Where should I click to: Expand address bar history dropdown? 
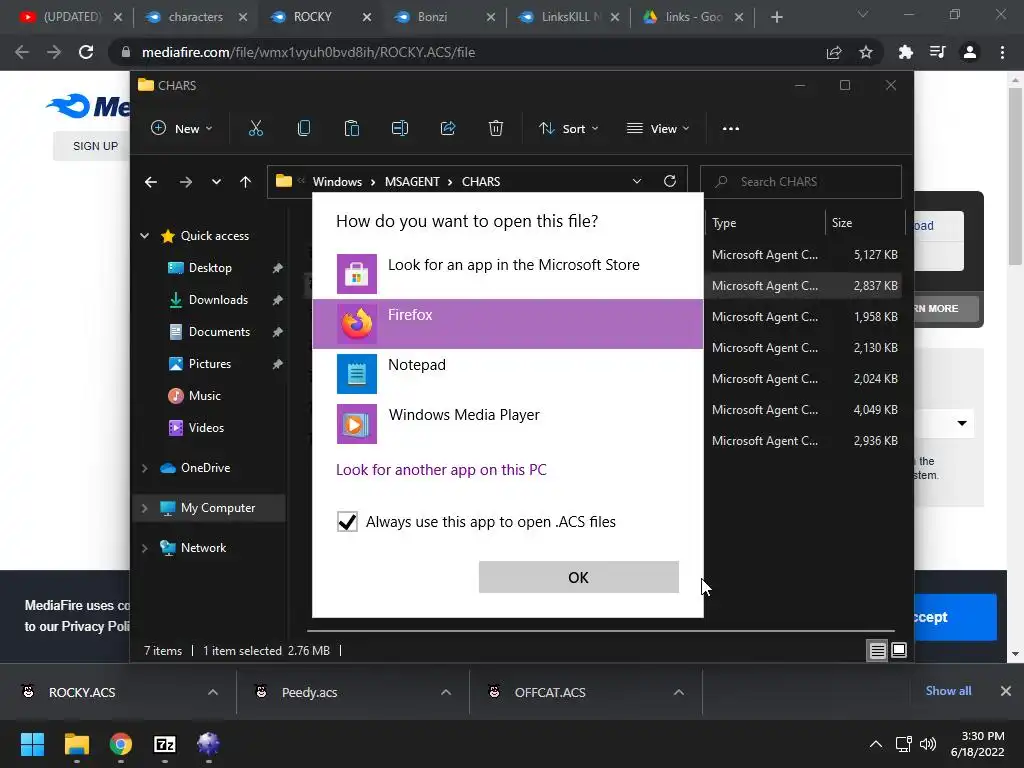637,182
